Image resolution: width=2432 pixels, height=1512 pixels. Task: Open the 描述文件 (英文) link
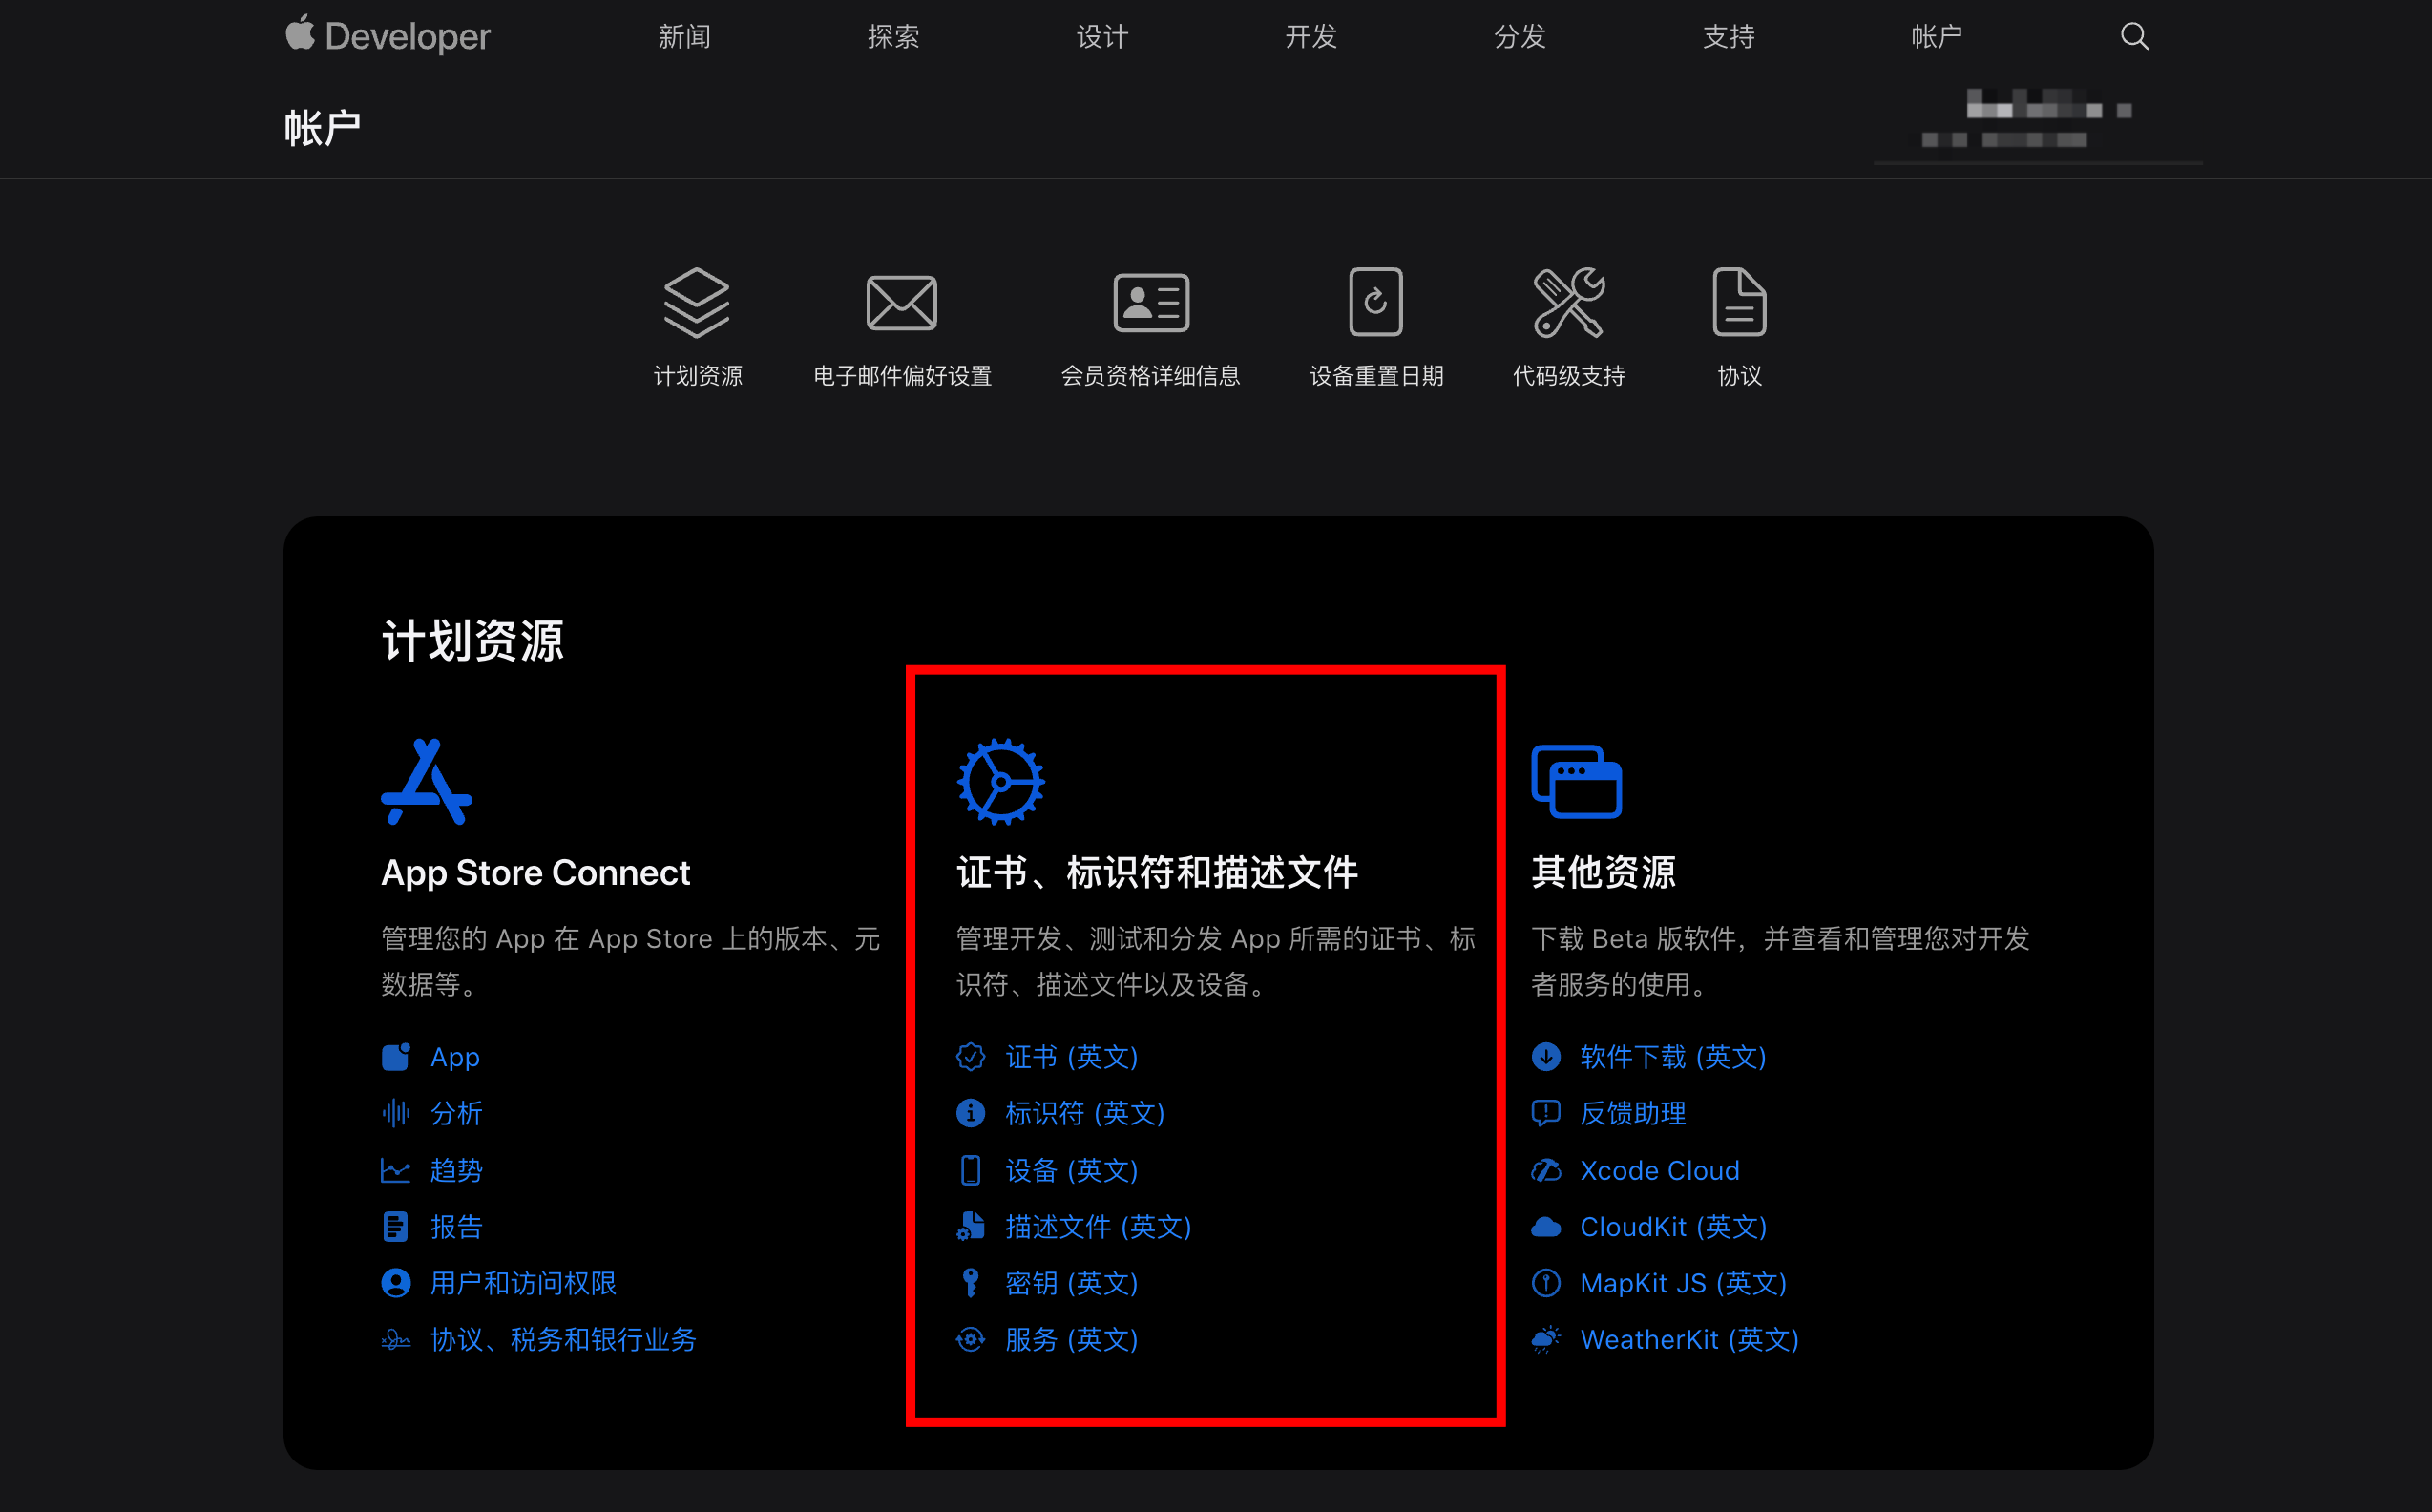[1097, 1227]
